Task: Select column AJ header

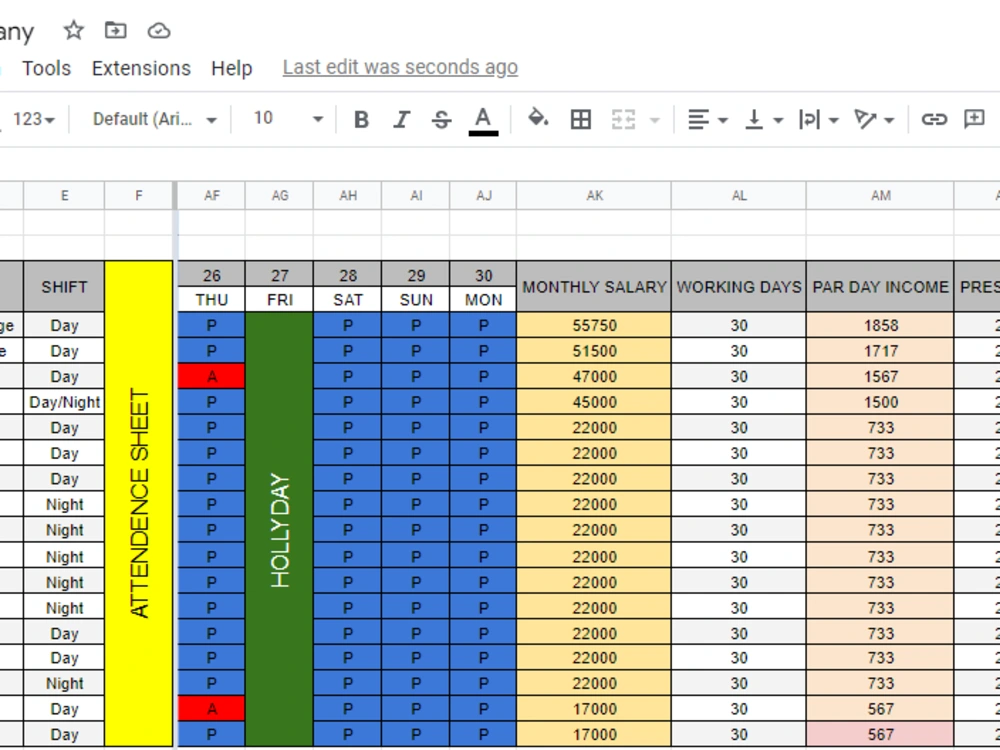Action: [483, 196]
